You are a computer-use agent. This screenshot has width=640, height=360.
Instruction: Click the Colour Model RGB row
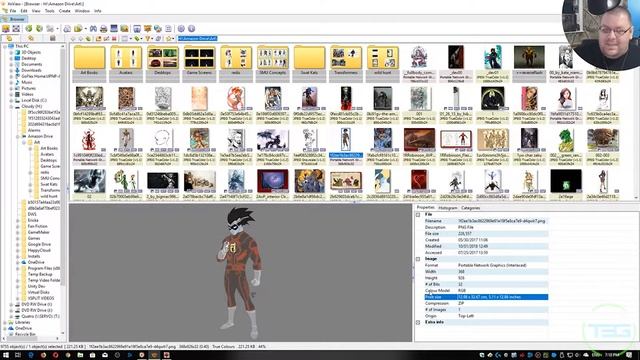486,291
